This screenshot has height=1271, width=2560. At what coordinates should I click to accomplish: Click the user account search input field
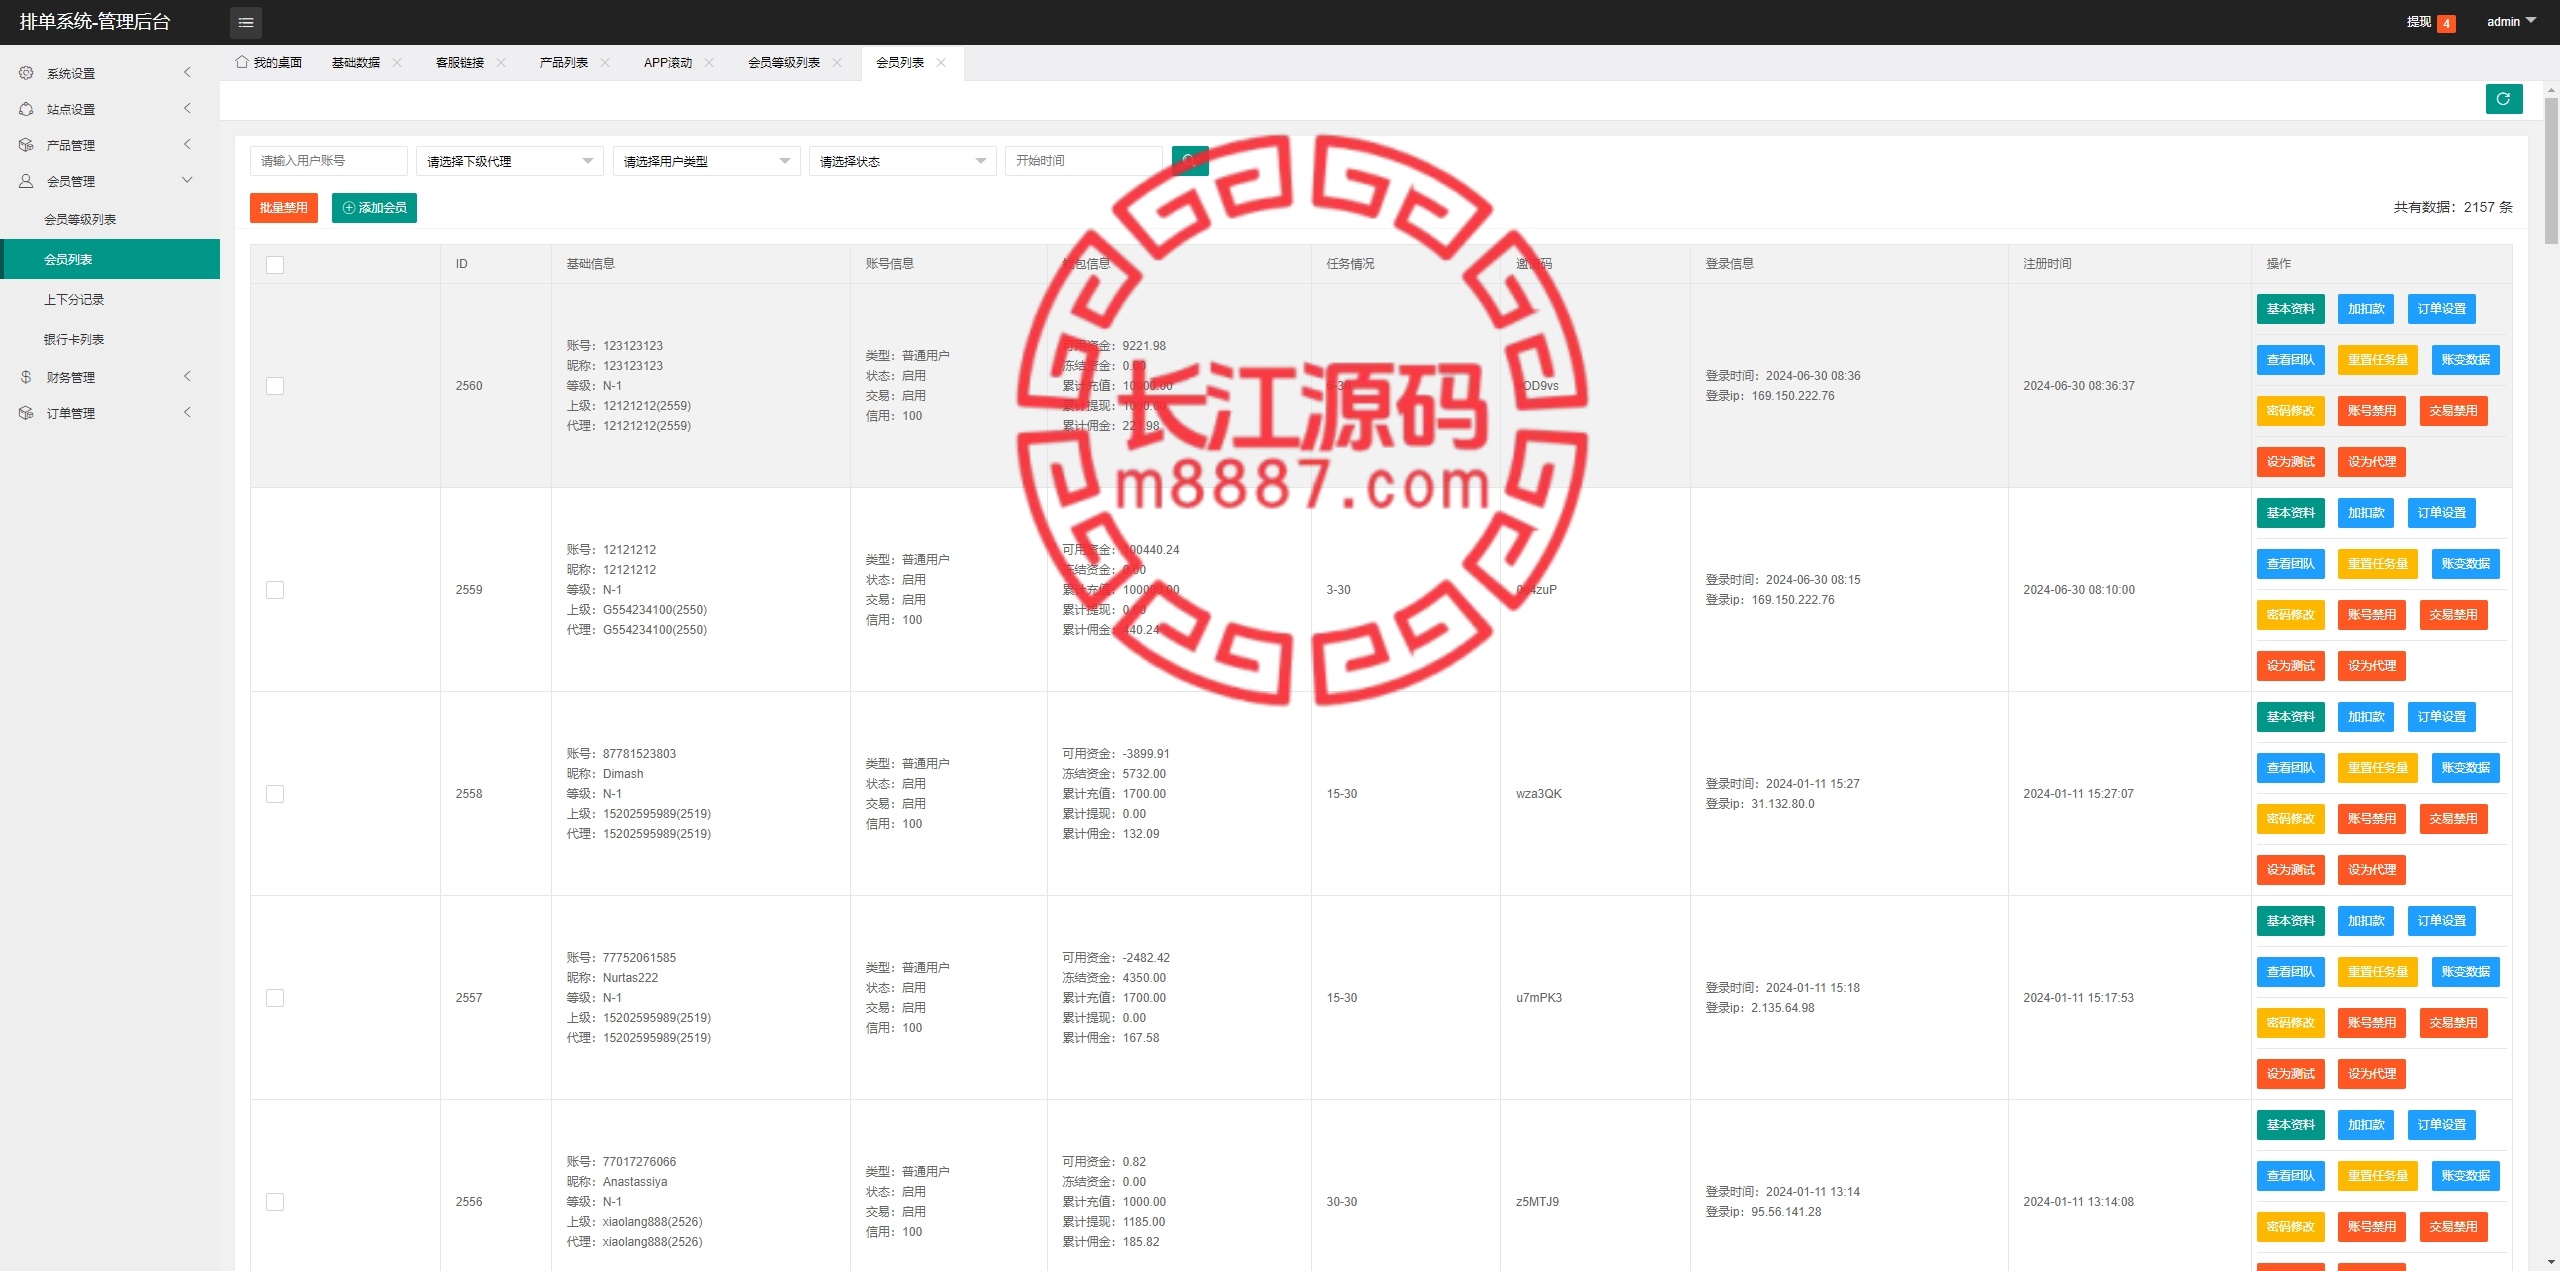(x=329, y=161)
